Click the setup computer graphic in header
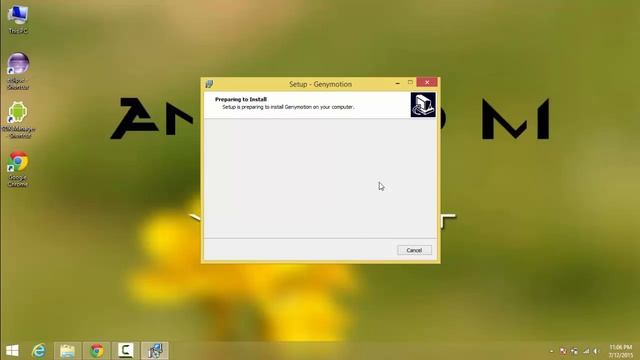 point(423,105)
